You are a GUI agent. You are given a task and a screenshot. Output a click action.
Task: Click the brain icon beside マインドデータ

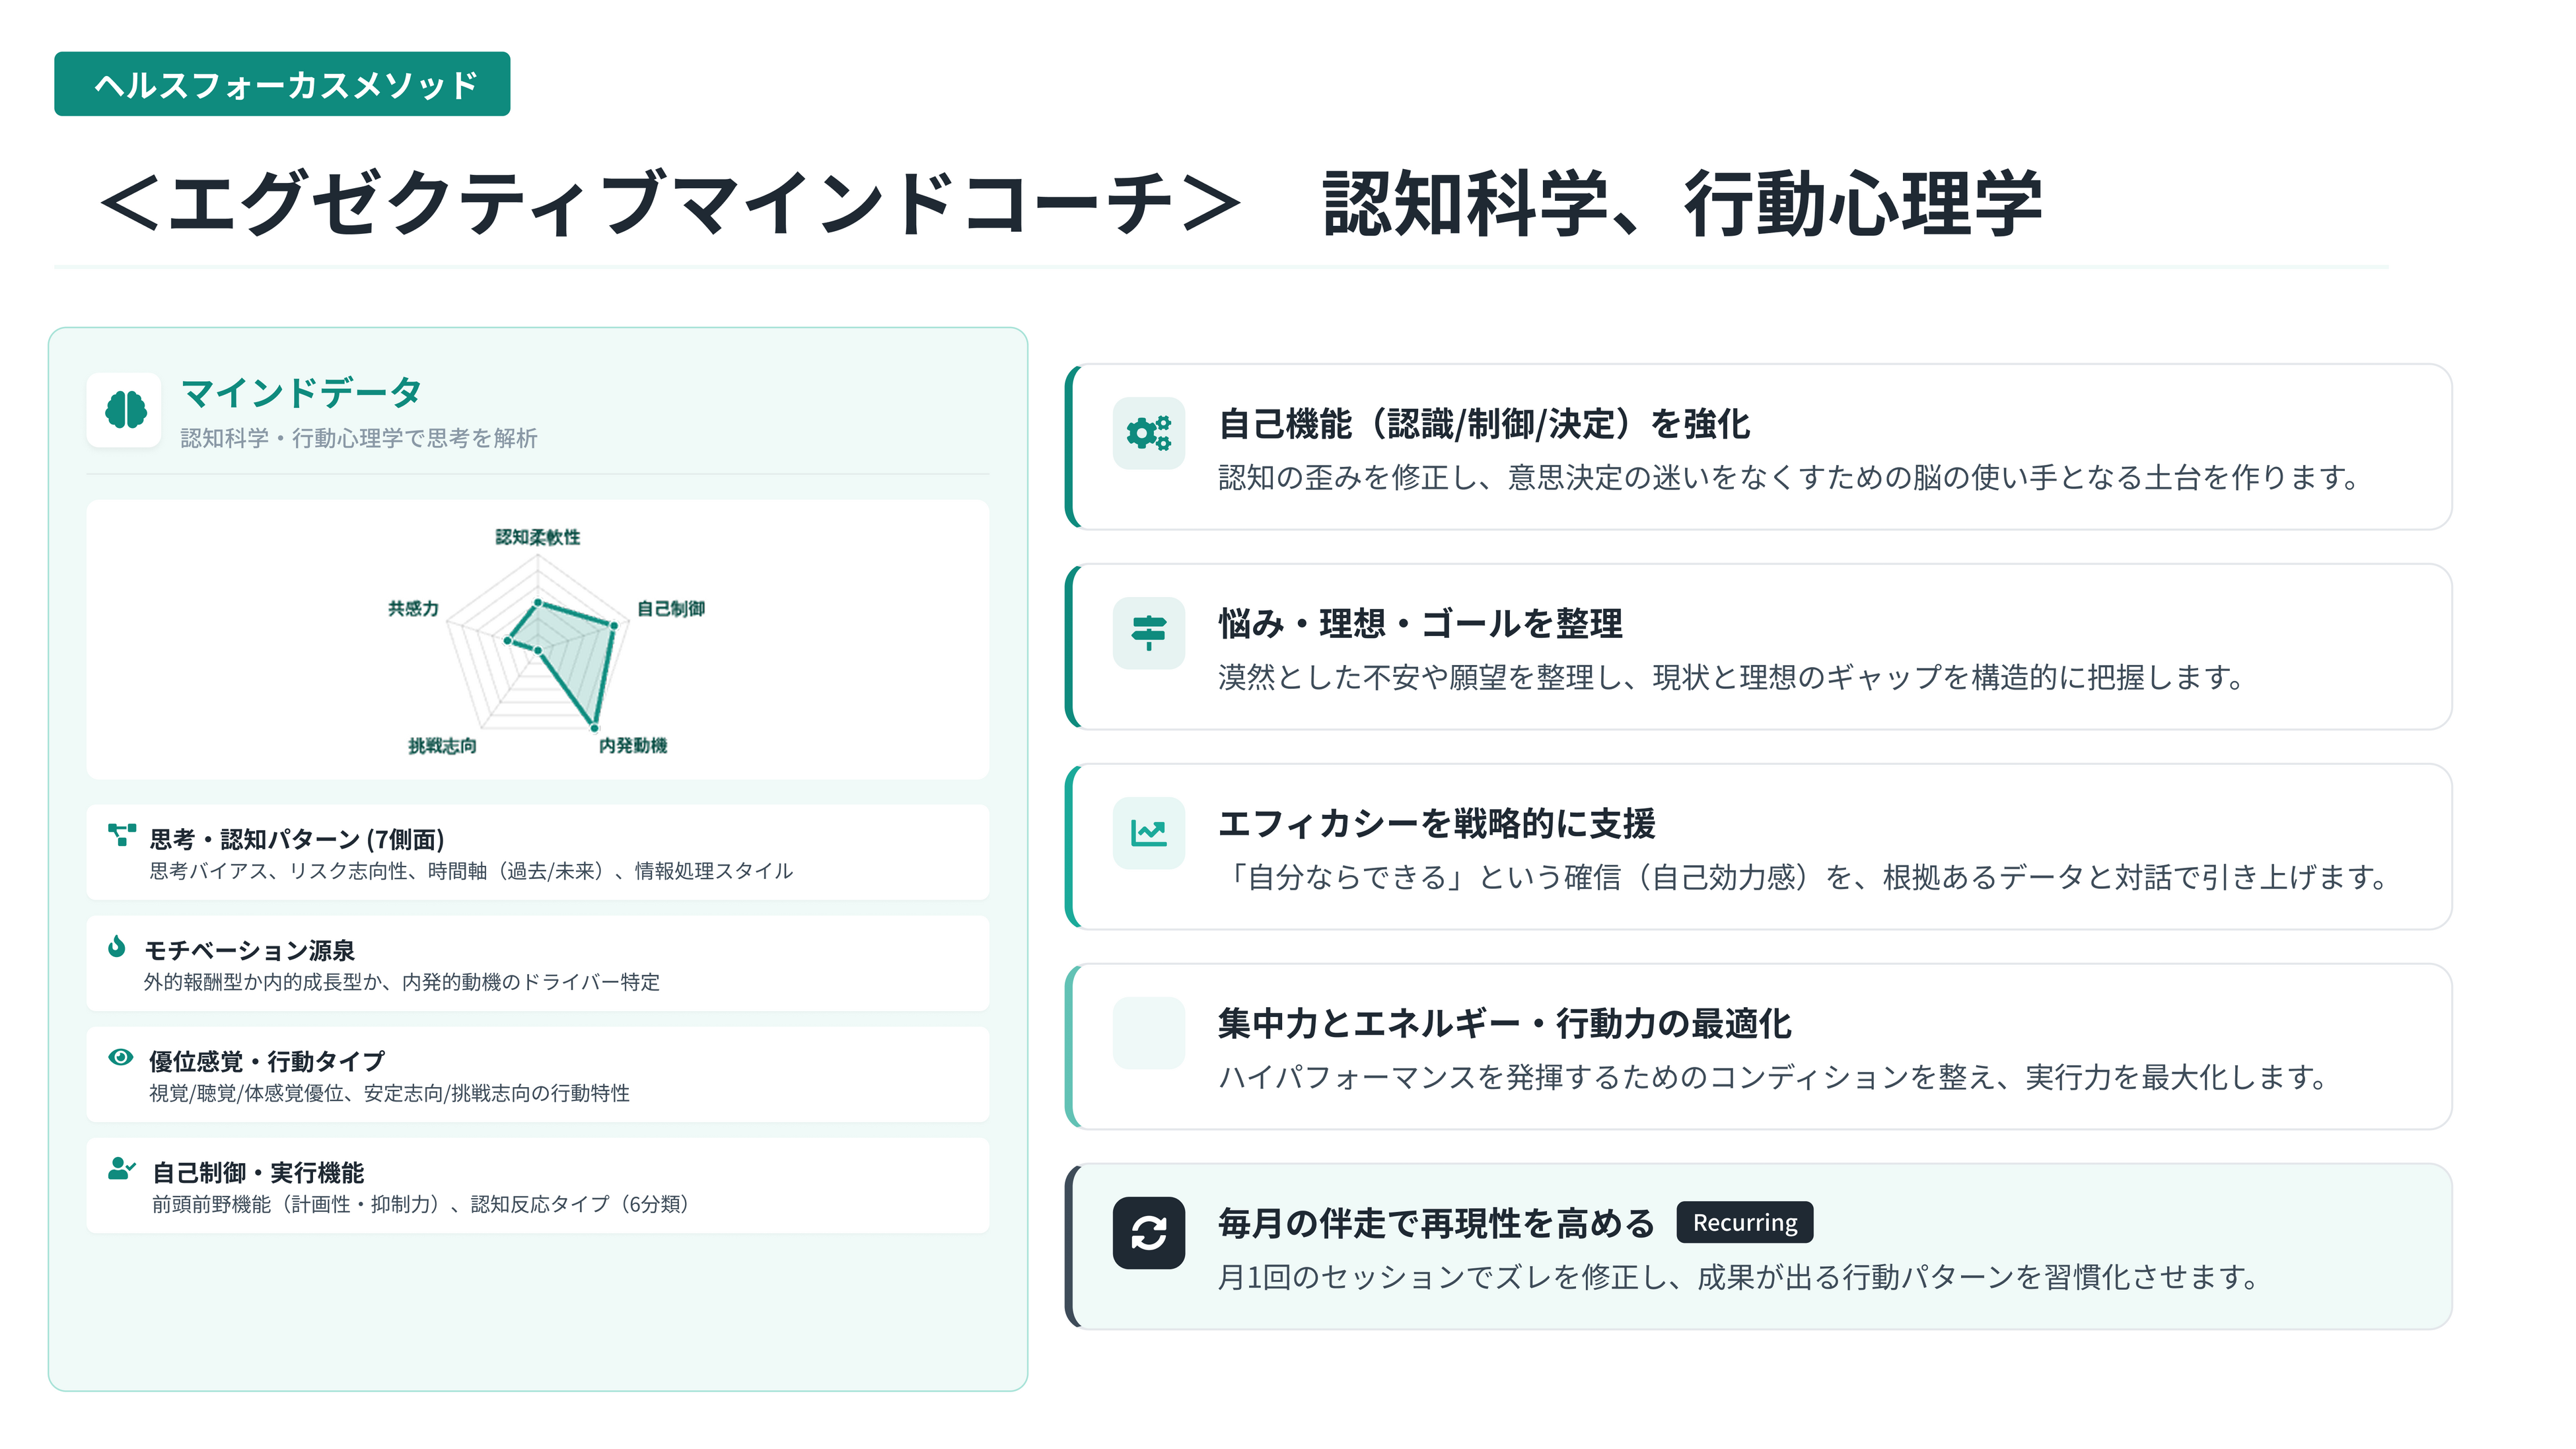tap(125, 410)
